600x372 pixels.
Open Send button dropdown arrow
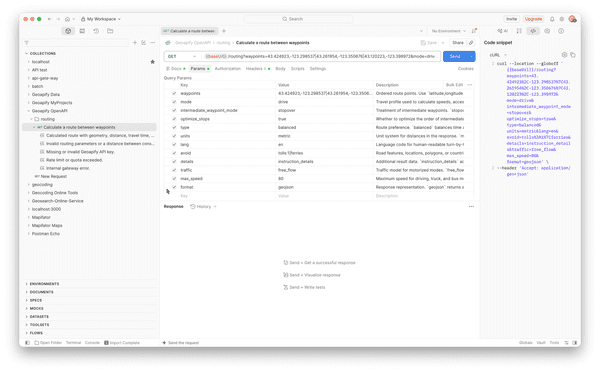click(x=471, y=56)
